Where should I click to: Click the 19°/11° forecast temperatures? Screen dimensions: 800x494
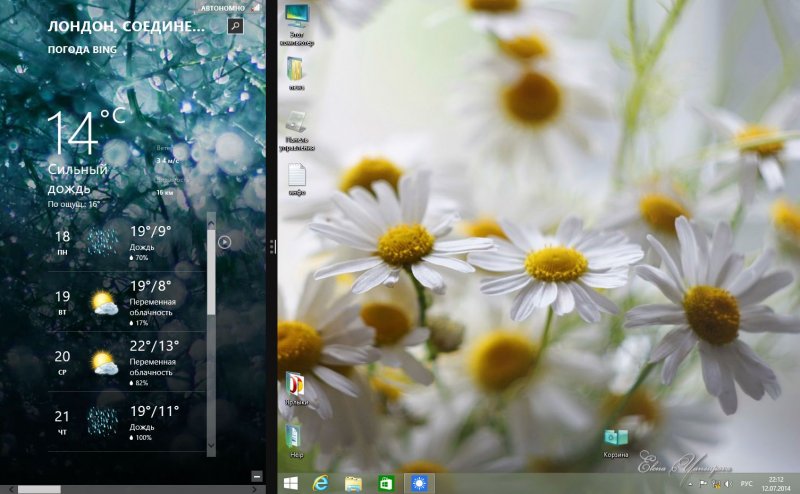[x=154, y=411]
